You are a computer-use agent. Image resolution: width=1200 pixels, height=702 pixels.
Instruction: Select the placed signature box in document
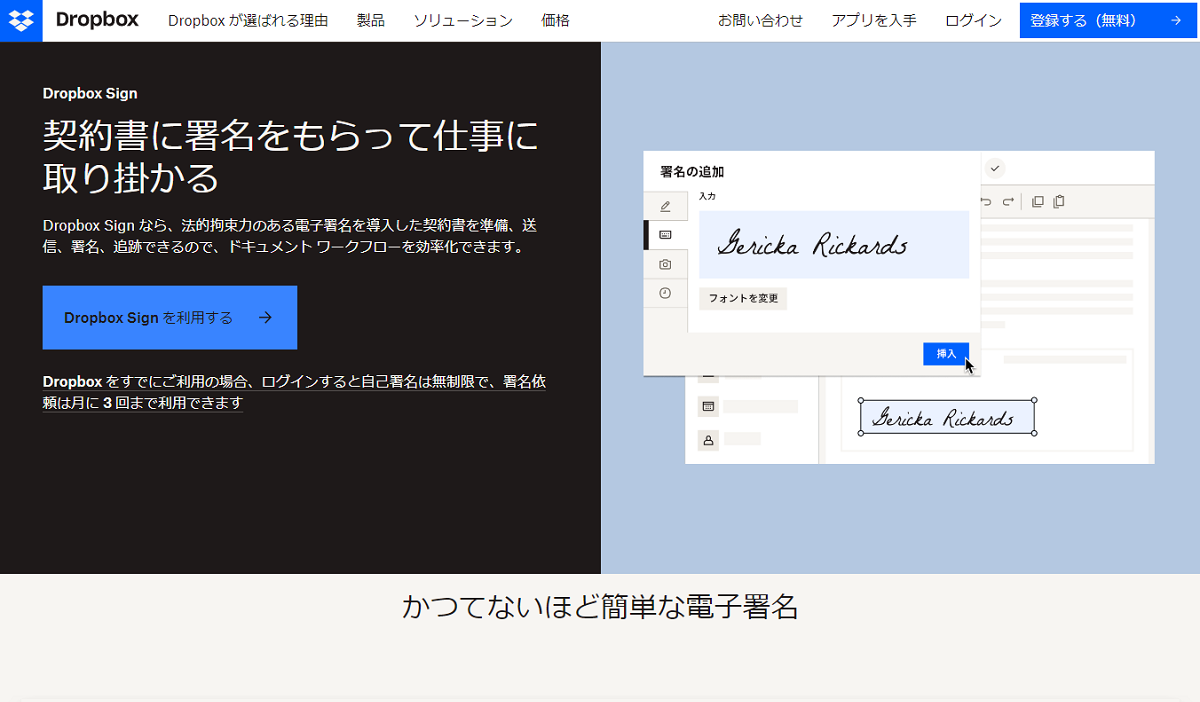947,417
